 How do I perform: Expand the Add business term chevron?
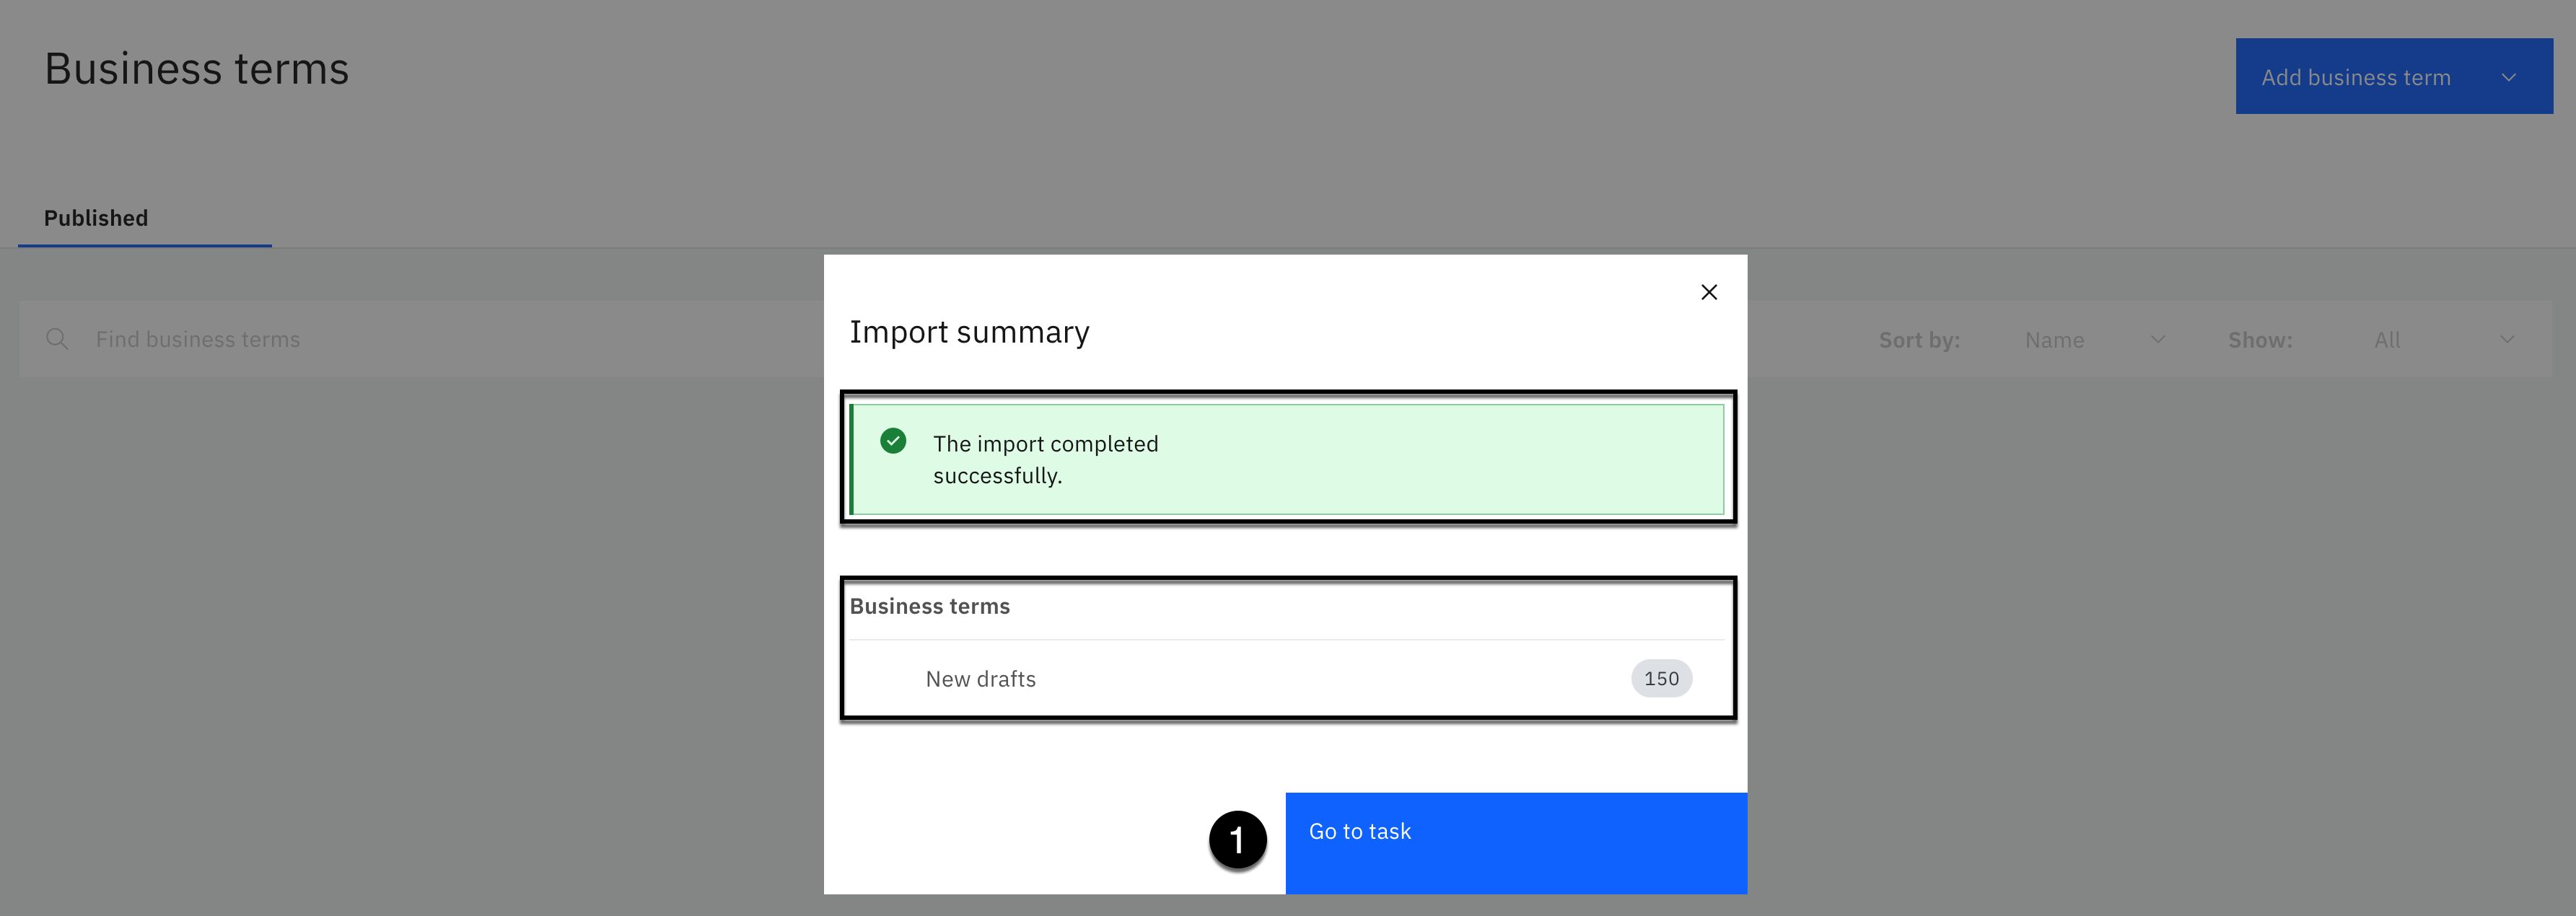click(x=2508, y=77)
